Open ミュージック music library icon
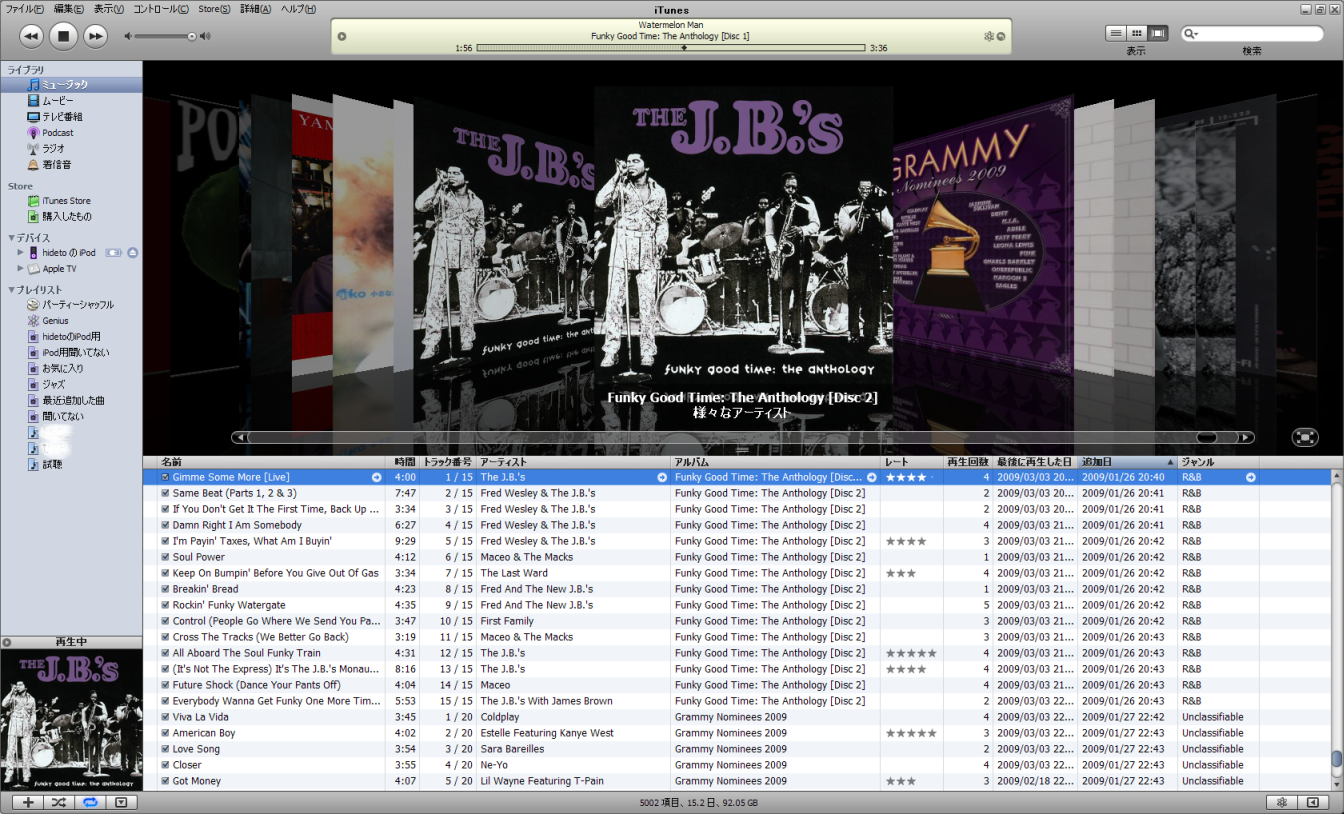 pyautogui.click(x=34, y=85)
